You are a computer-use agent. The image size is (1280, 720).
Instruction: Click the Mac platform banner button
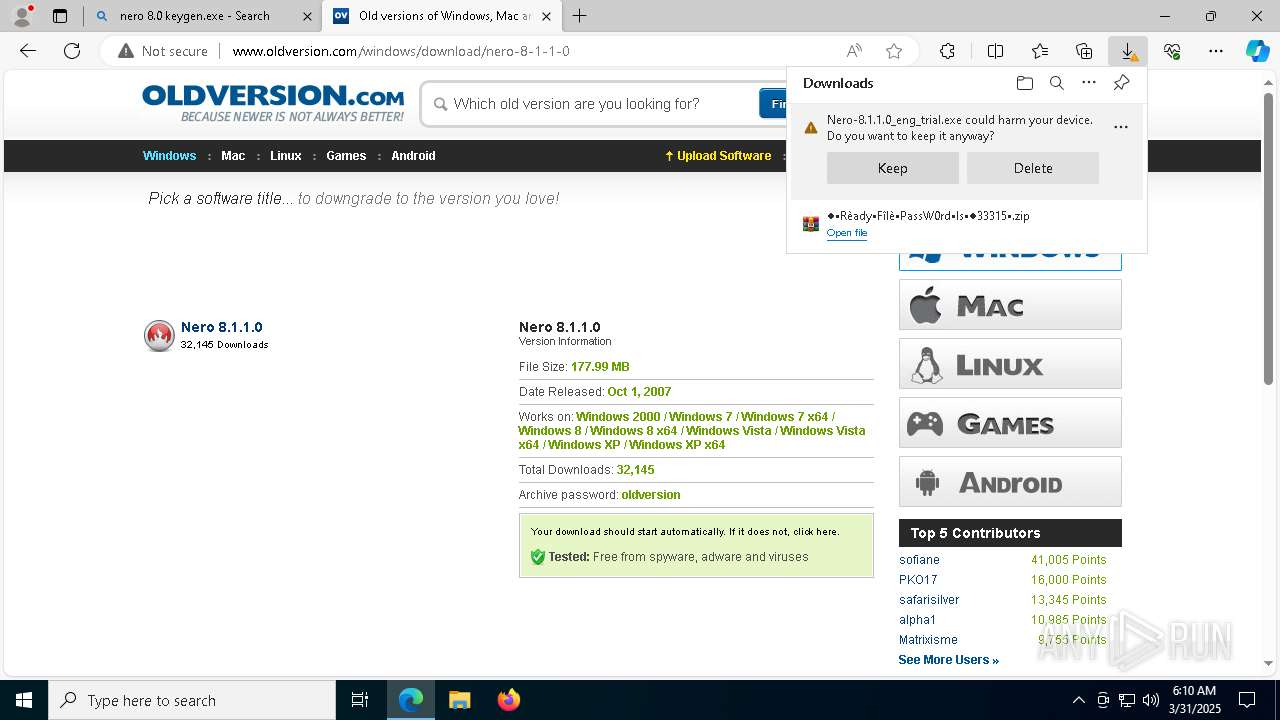click(x=1010, y=305)
